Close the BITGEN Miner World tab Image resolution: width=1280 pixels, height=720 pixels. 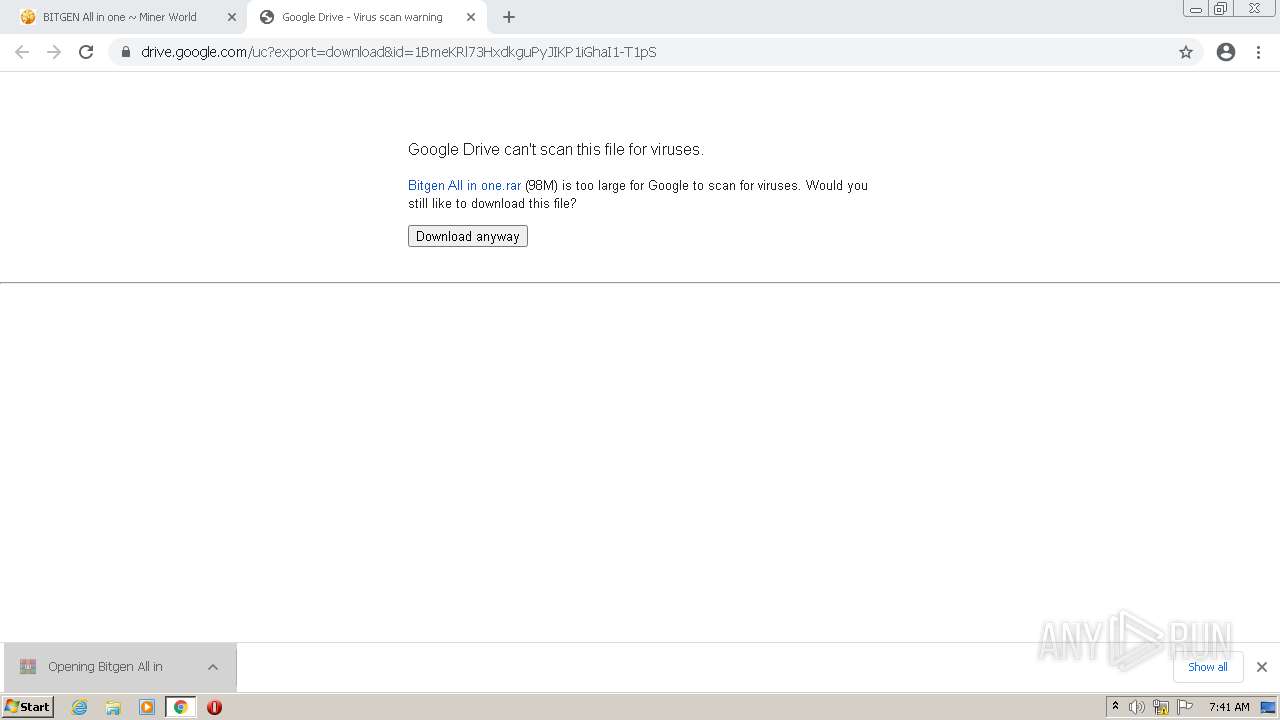[231, 17]
